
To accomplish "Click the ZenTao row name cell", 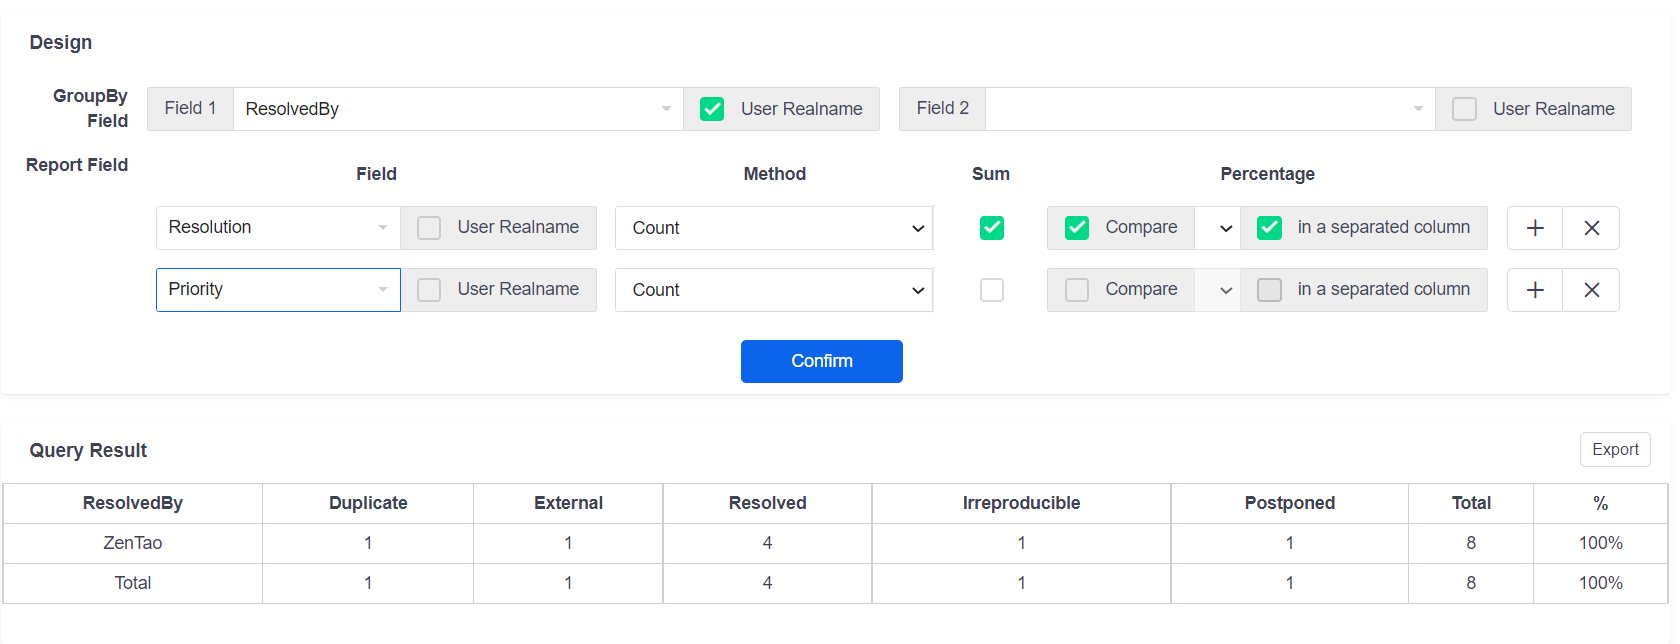I will tap(133, 543).
